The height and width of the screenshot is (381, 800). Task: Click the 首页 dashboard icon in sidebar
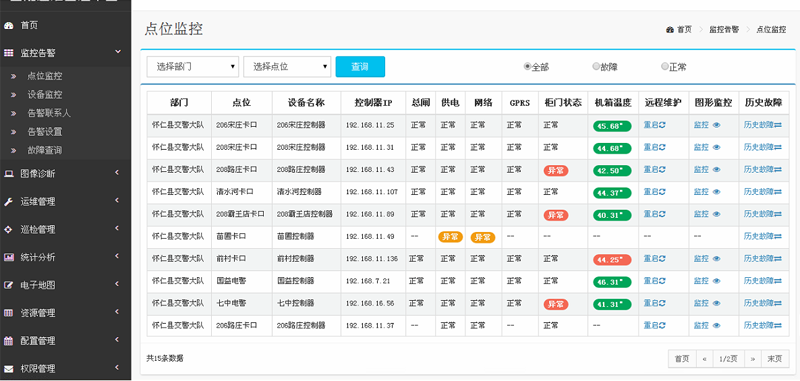[8, 26]
